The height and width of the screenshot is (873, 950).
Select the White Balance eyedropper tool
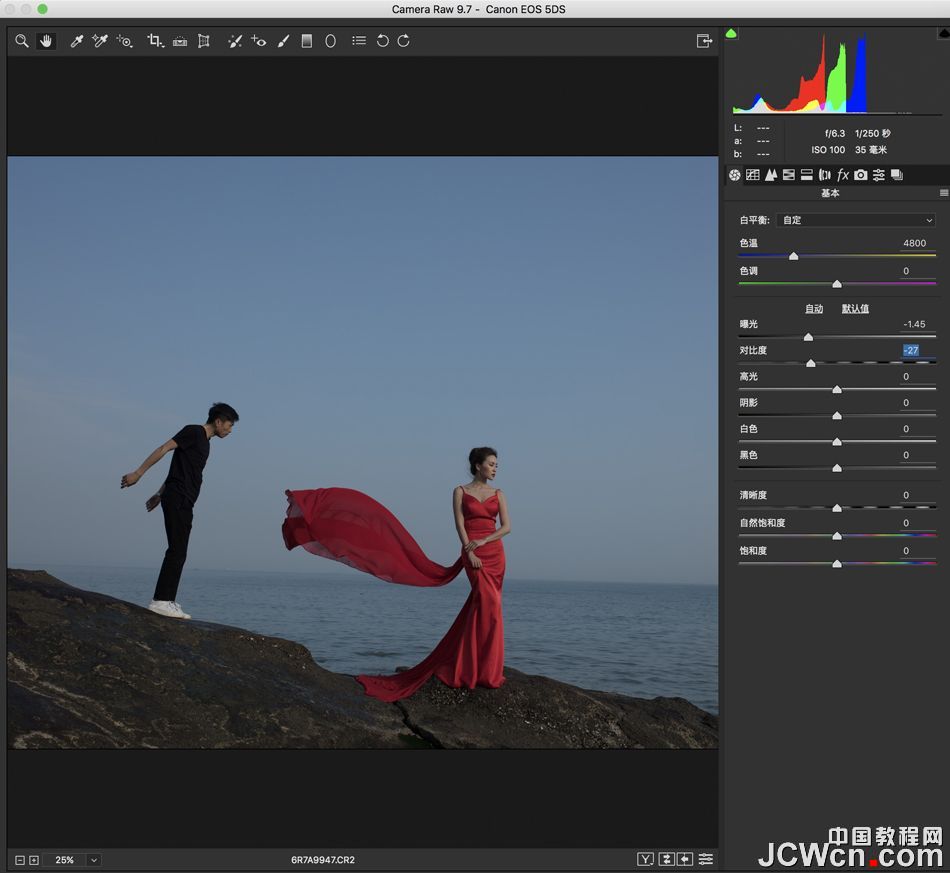(76, 41)
